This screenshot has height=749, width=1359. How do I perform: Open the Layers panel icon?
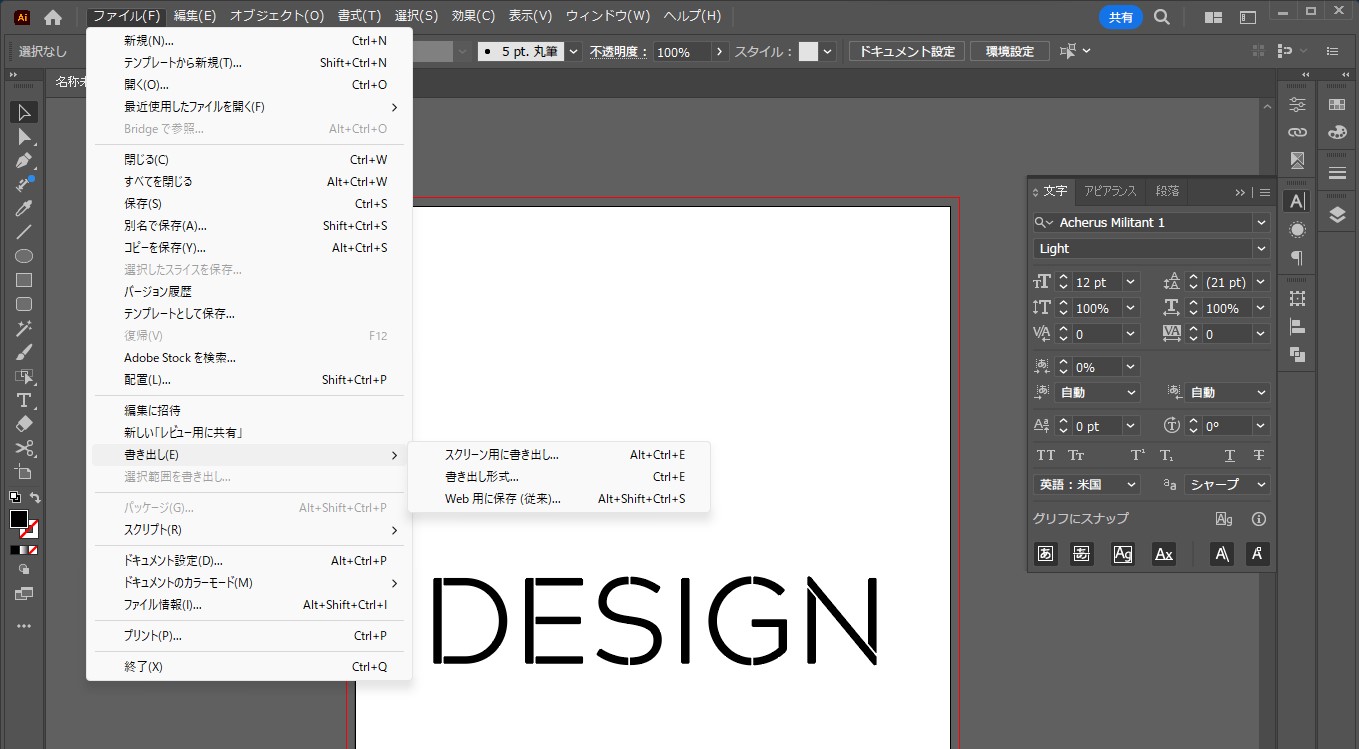(1337, 214)
